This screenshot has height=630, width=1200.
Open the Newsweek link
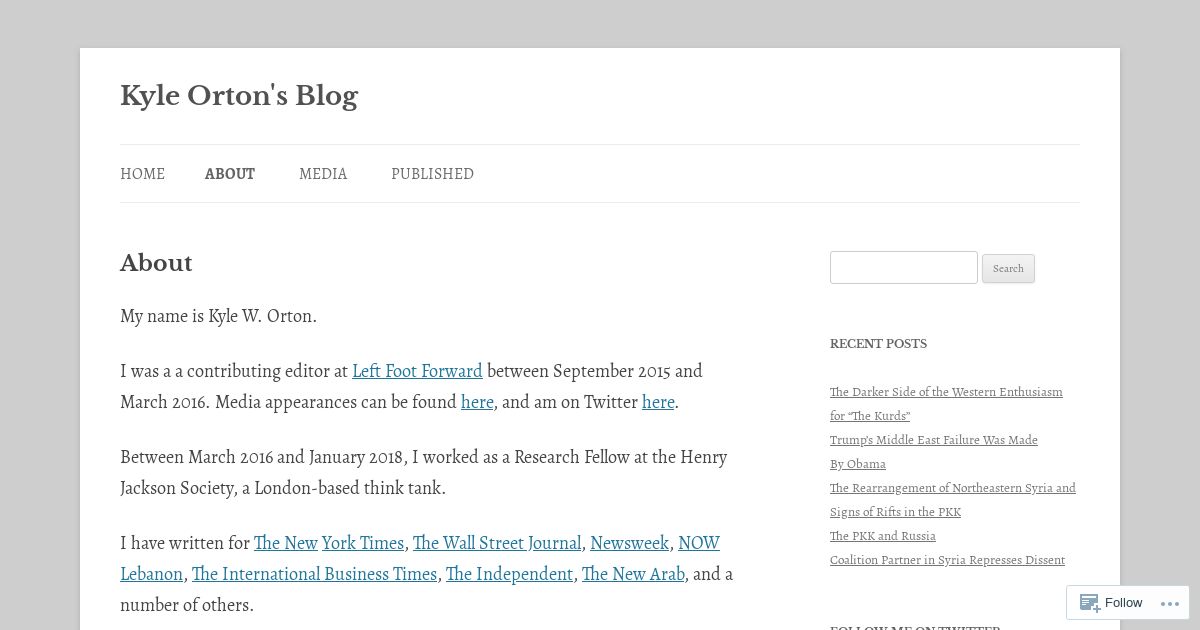click(x=629, y=543)
